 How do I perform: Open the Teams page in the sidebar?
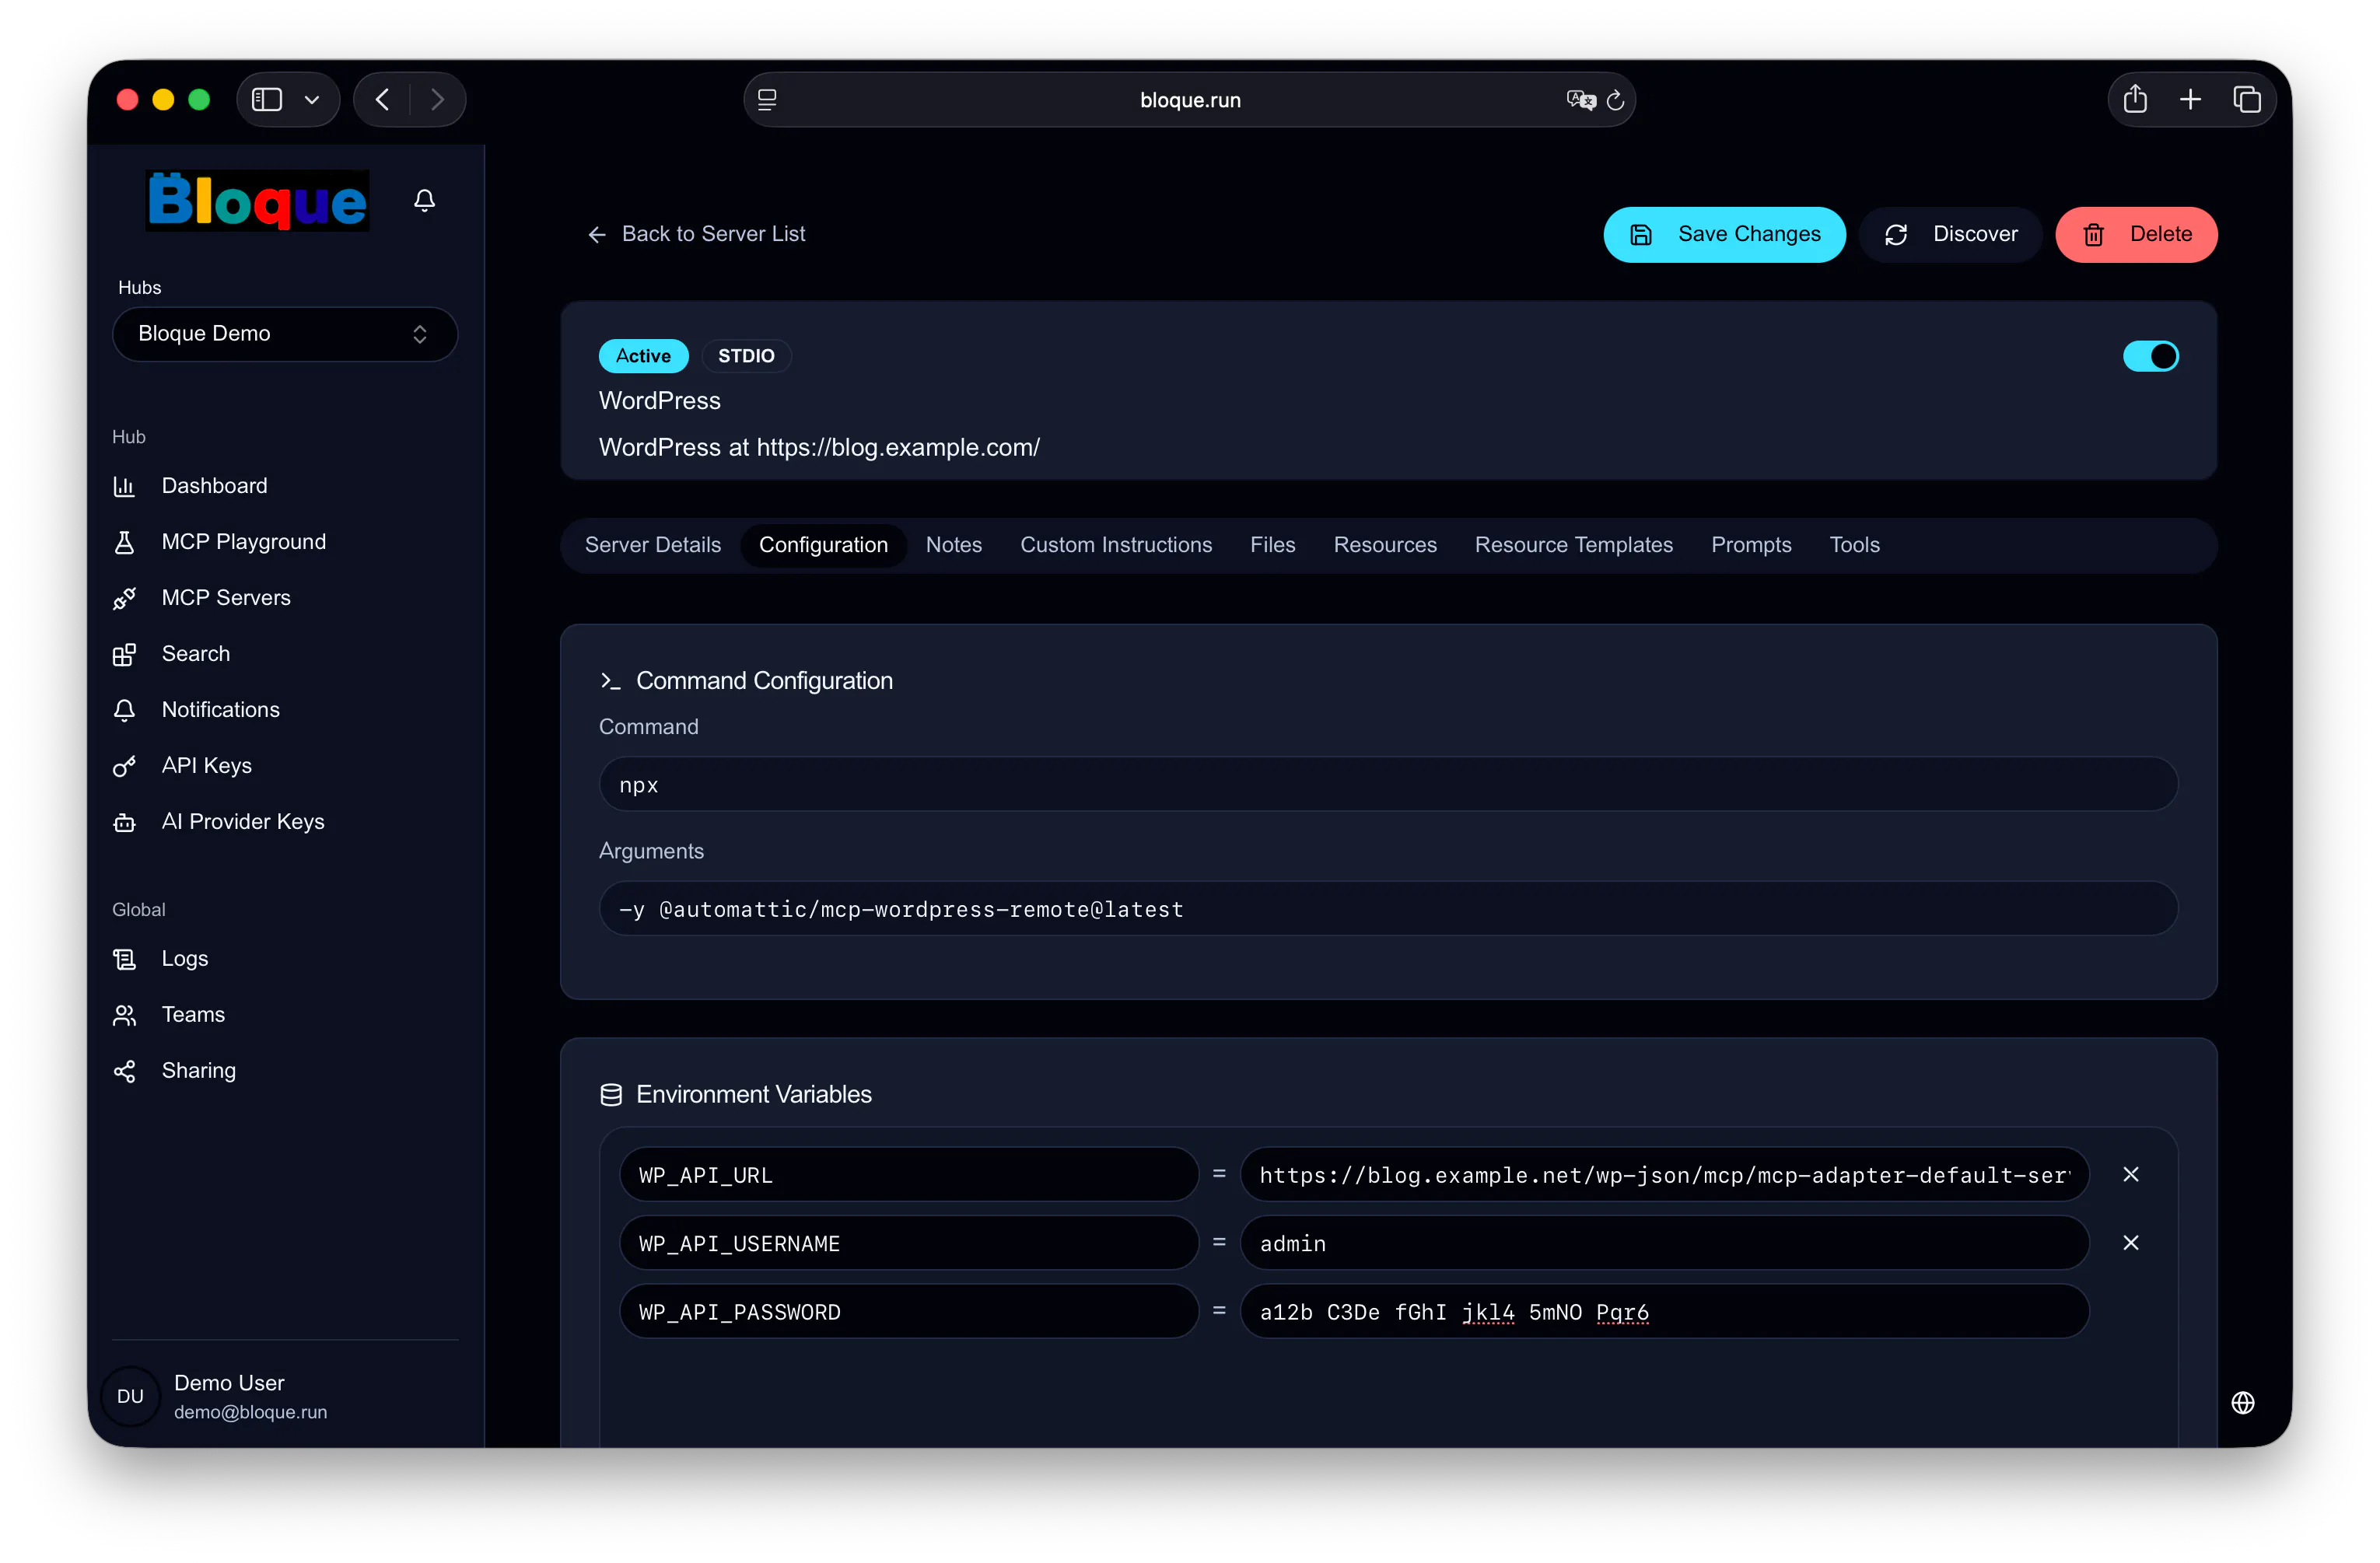coord(193,1015)
